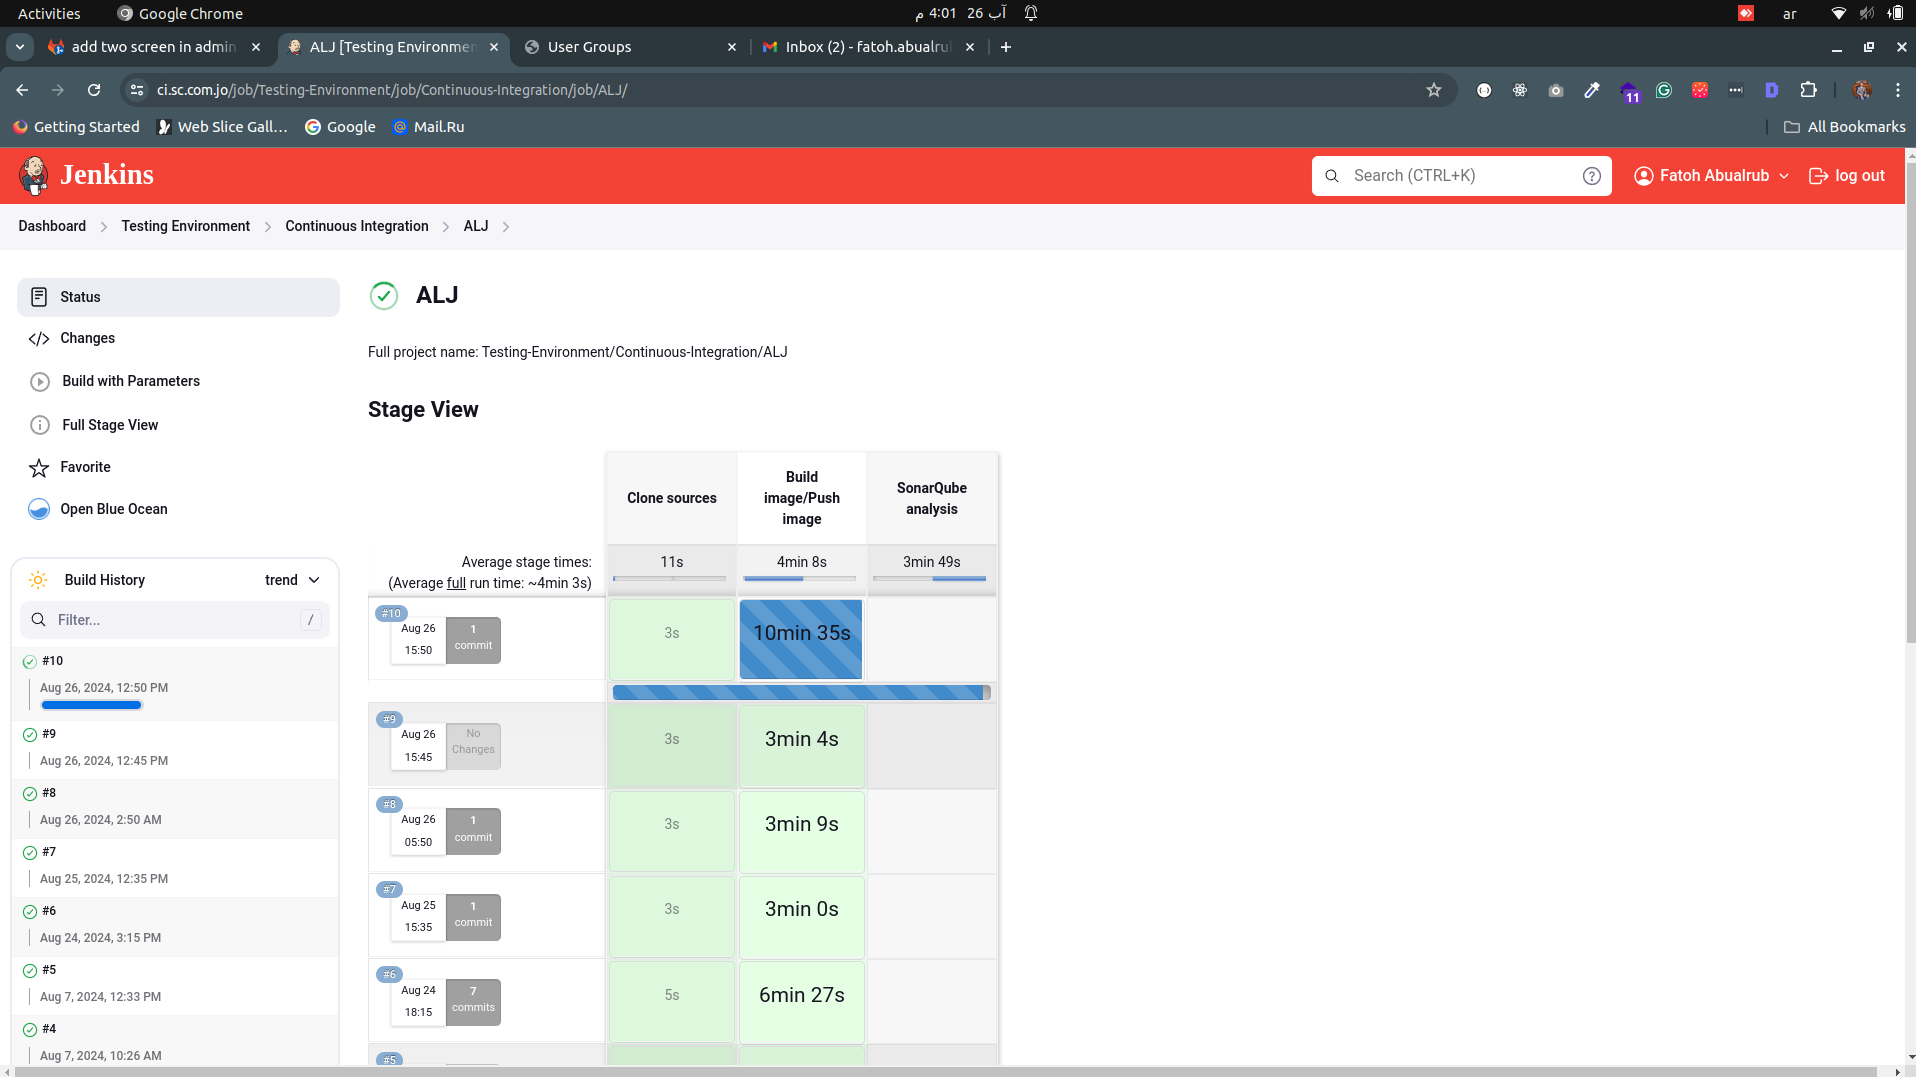
Task: Click the Build History weather sun icon
Action: (x=38, y=580)
